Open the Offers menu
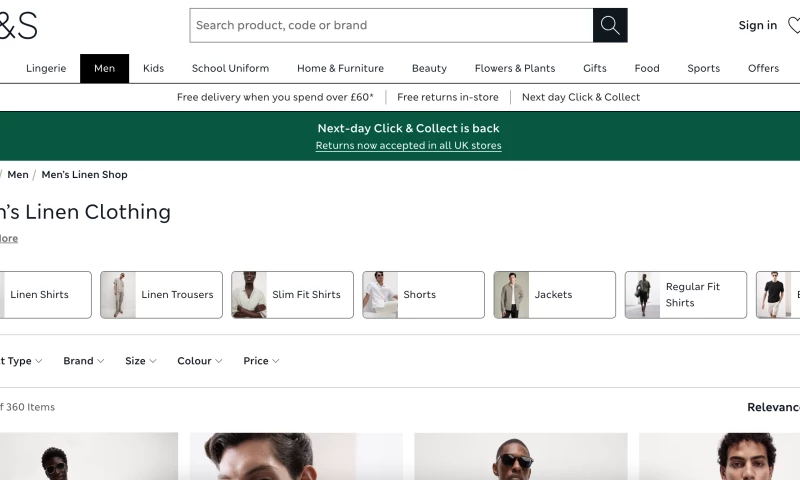The image size is (800, 480). [763, 68]
